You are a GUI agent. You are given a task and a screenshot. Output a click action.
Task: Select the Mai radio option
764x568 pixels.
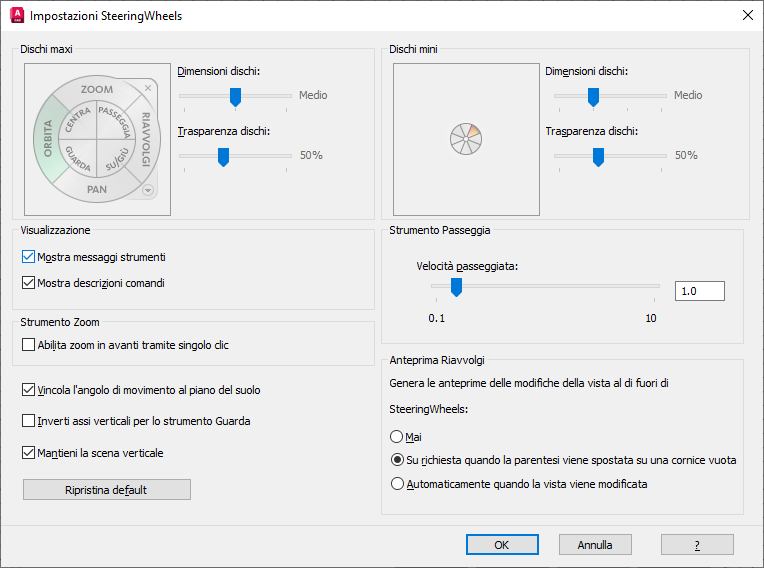tap(397, 437)
